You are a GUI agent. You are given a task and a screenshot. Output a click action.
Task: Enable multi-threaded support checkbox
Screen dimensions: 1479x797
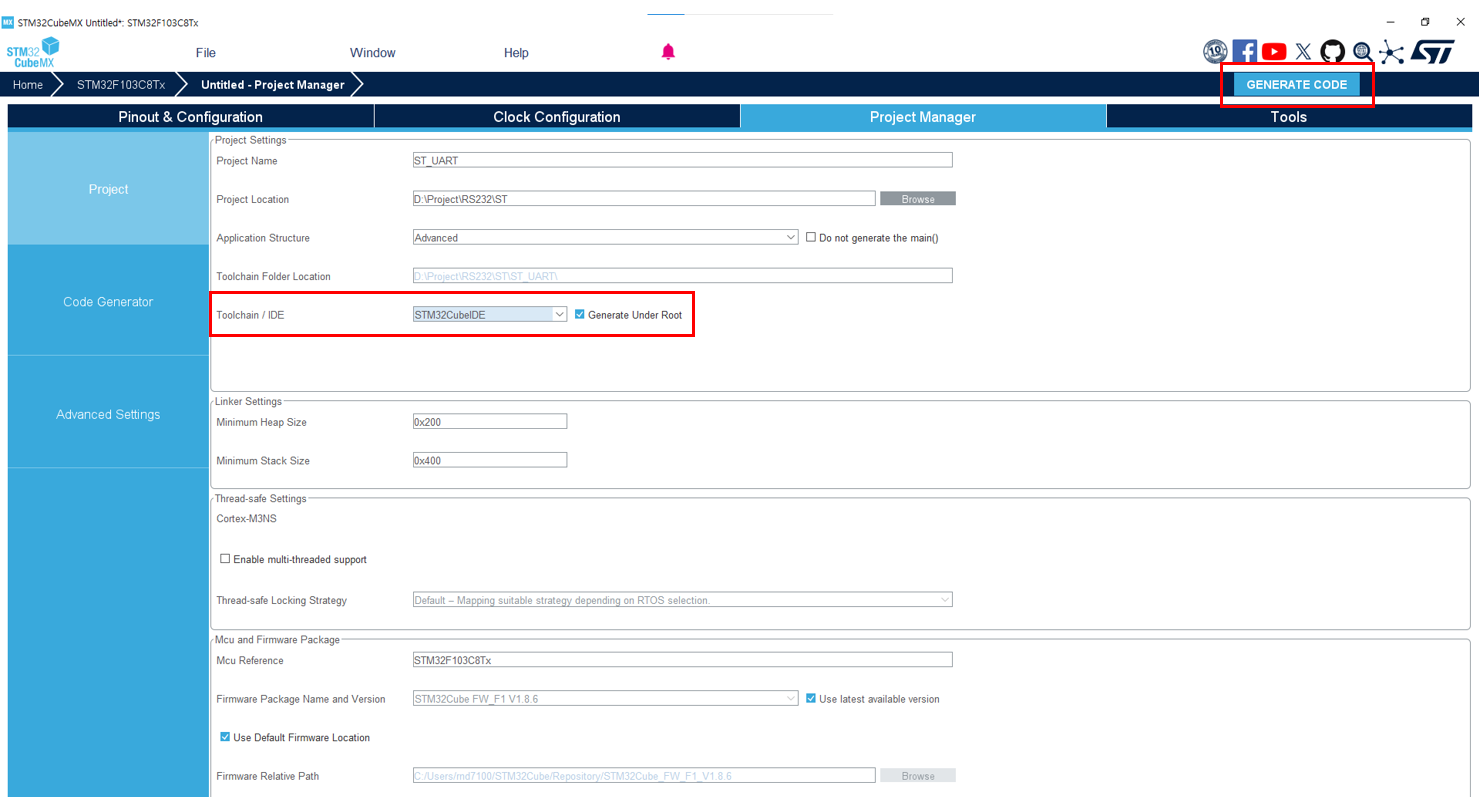pyautogui.click(x=225, y=559)
